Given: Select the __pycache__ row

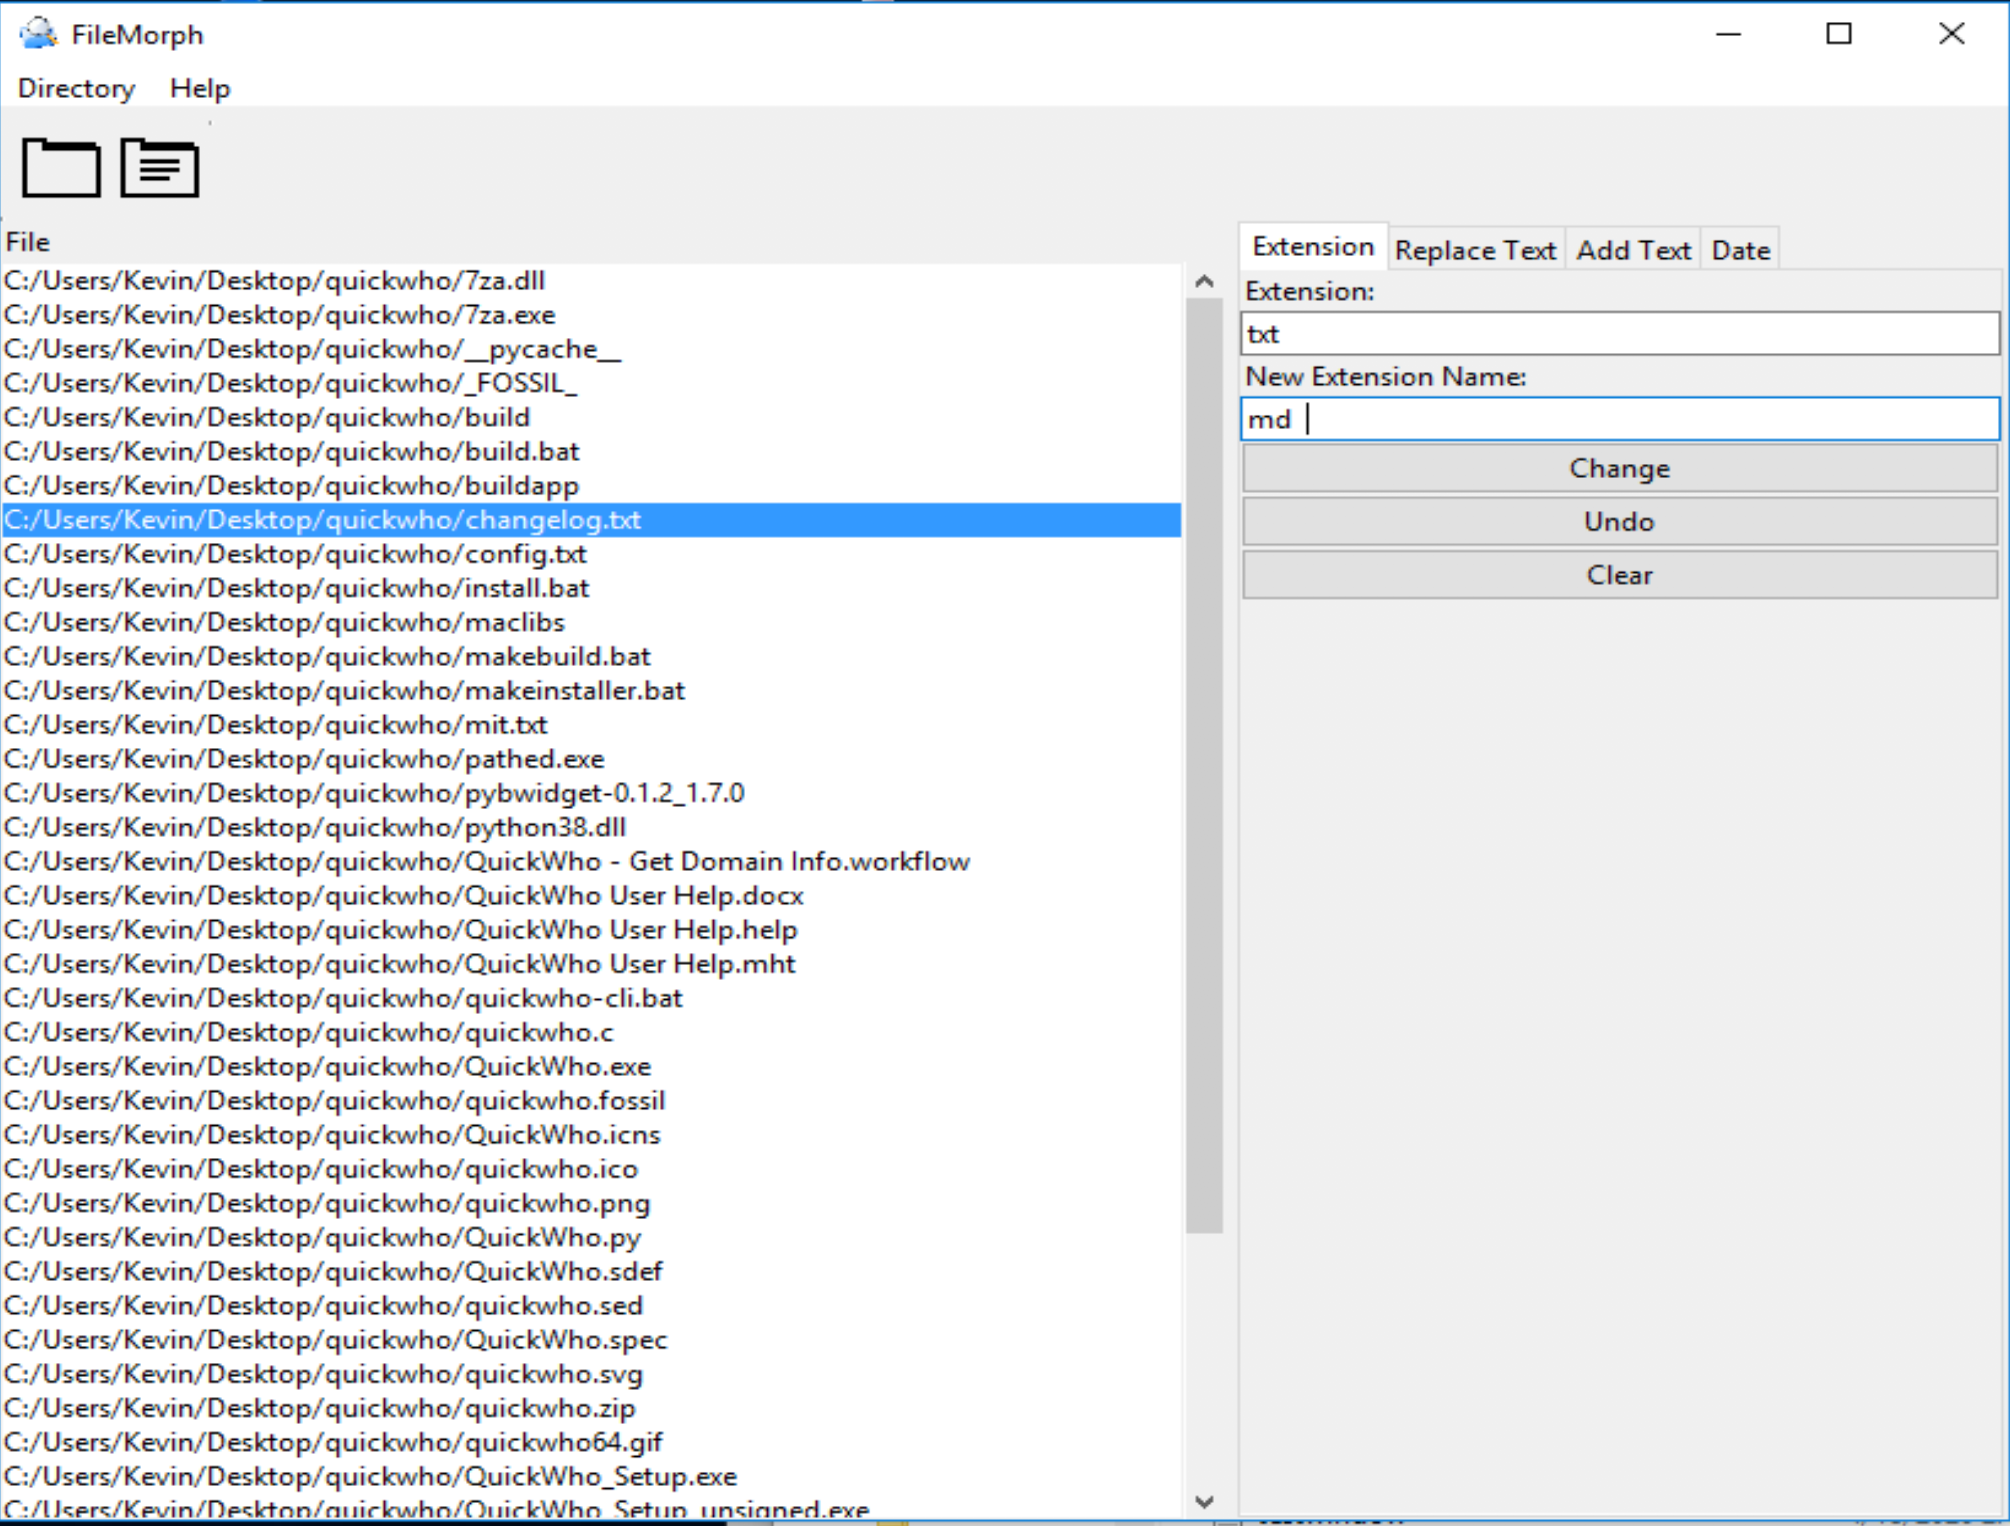Looking at the screenshot, I should pos(591,349).
